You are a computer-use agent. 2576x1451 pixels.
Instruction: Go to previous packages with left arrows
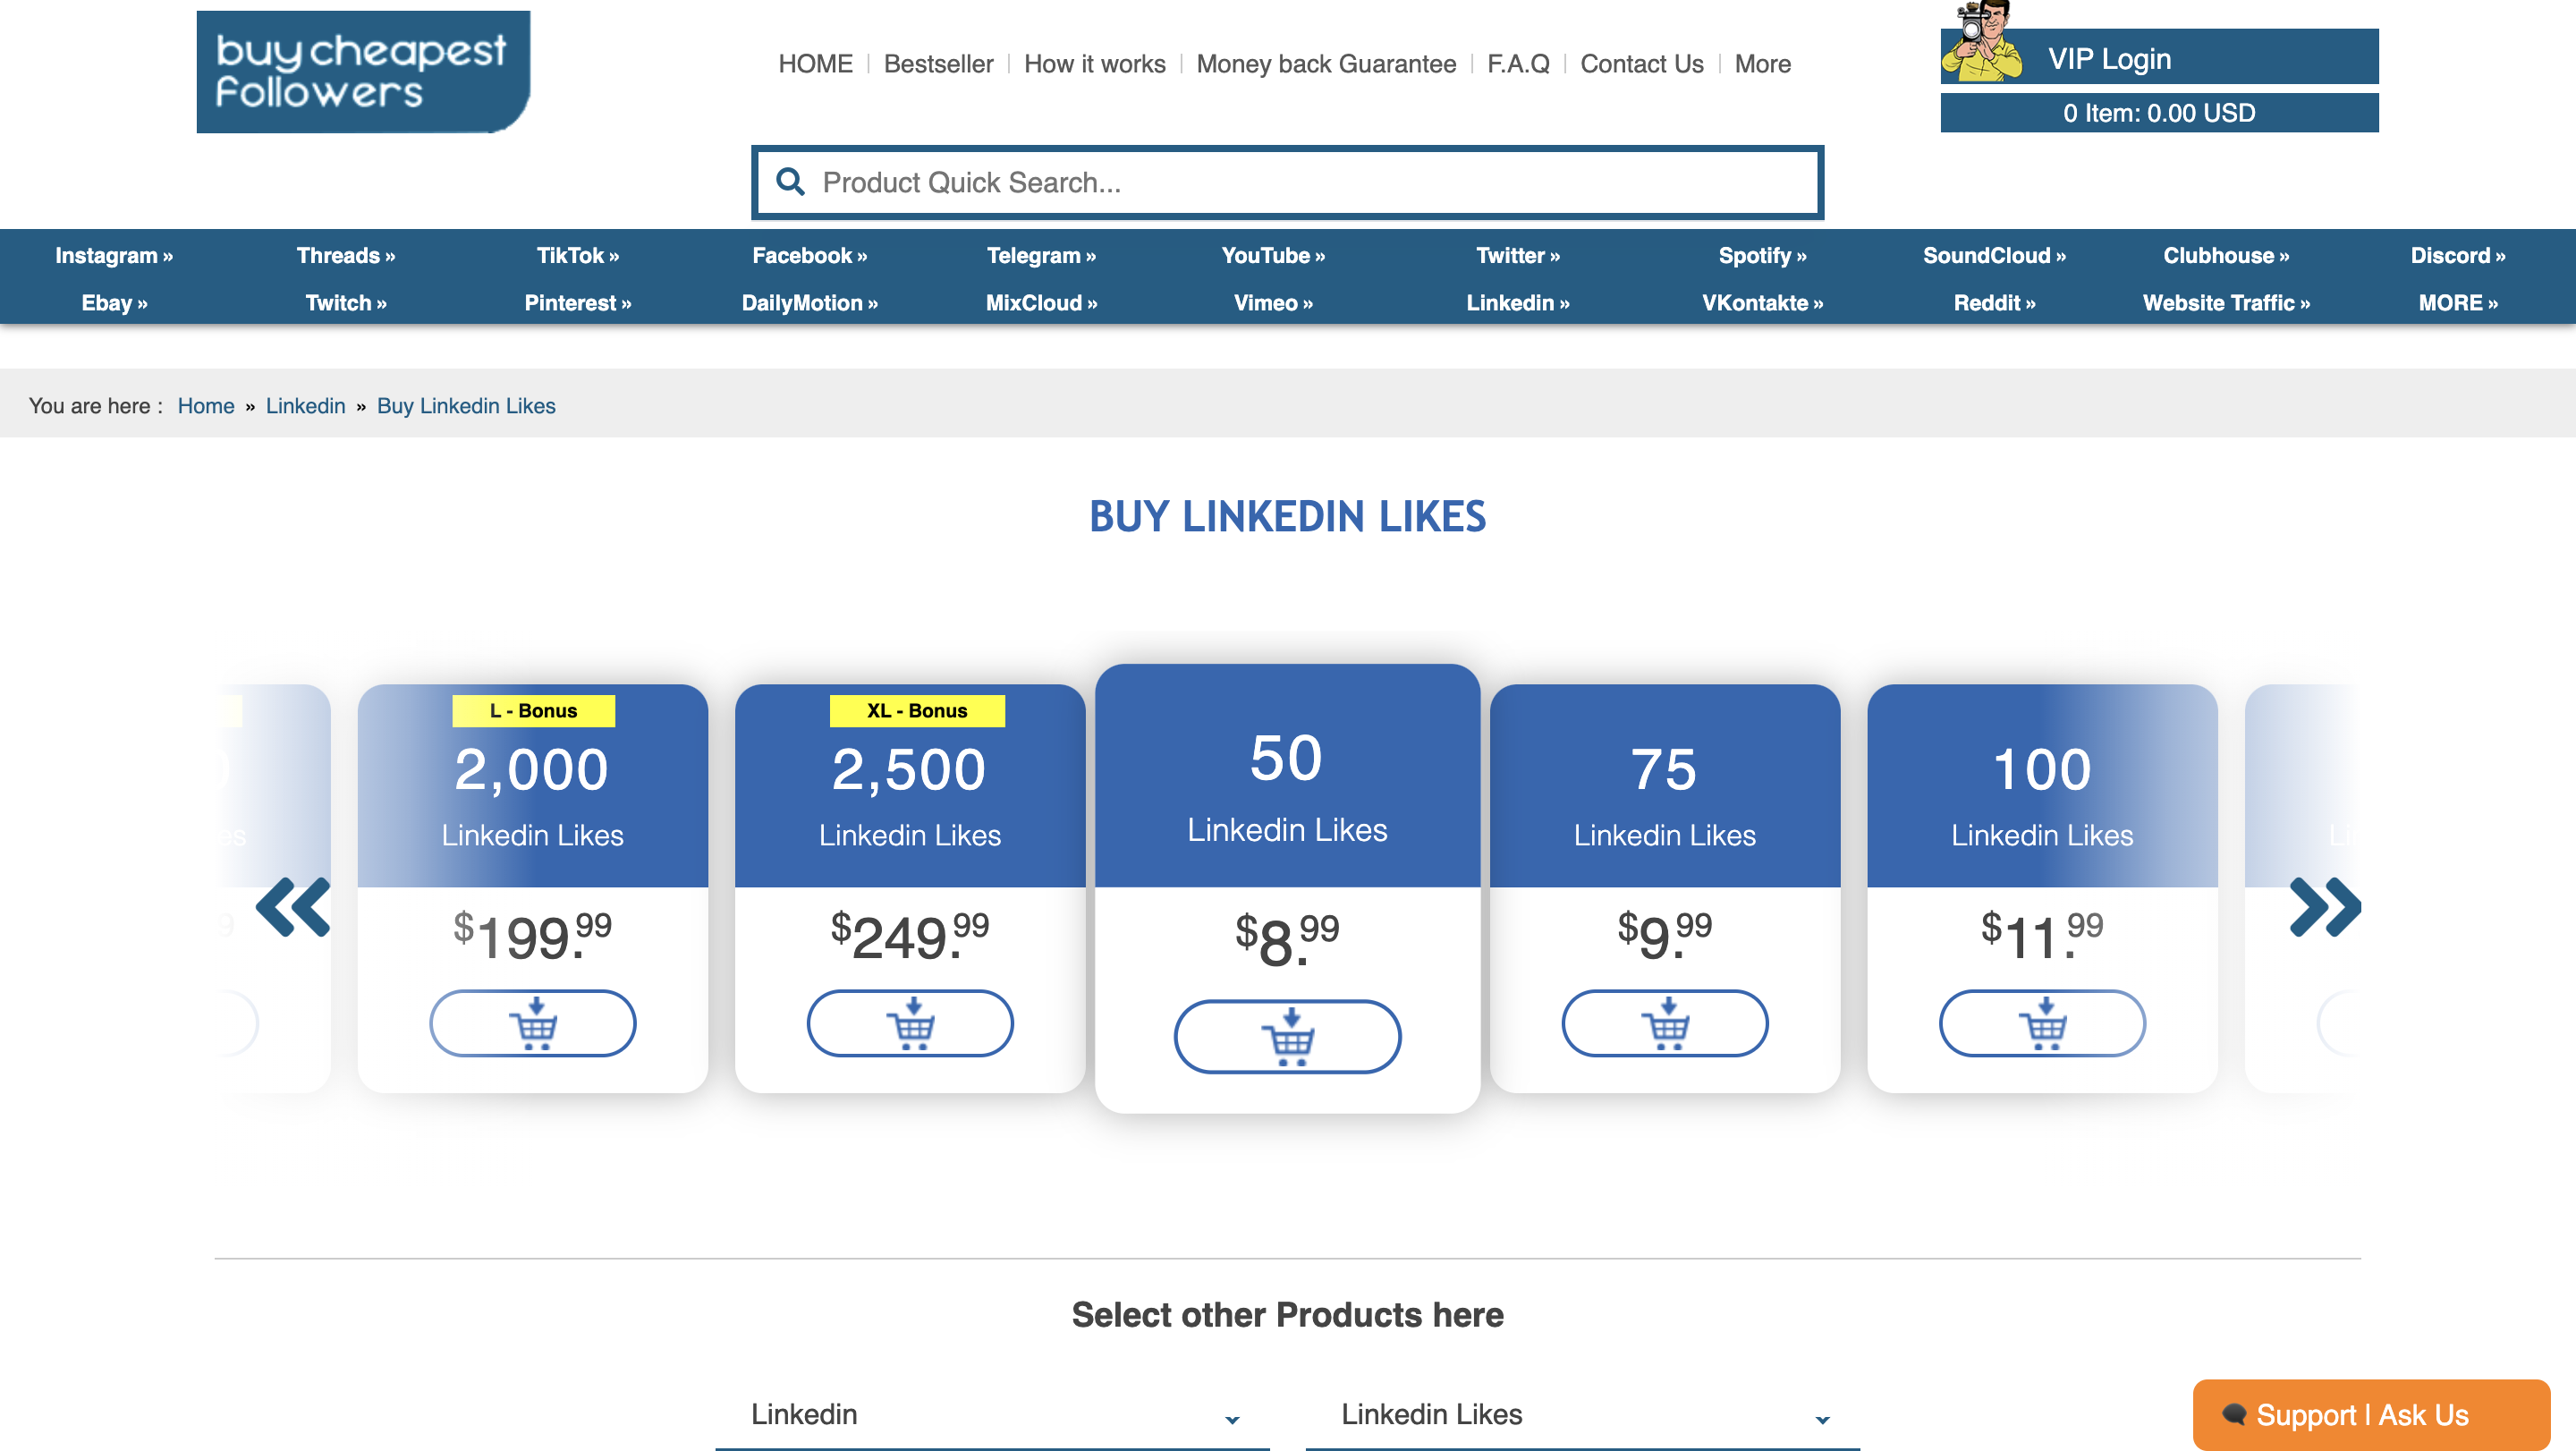coord(293,907)
